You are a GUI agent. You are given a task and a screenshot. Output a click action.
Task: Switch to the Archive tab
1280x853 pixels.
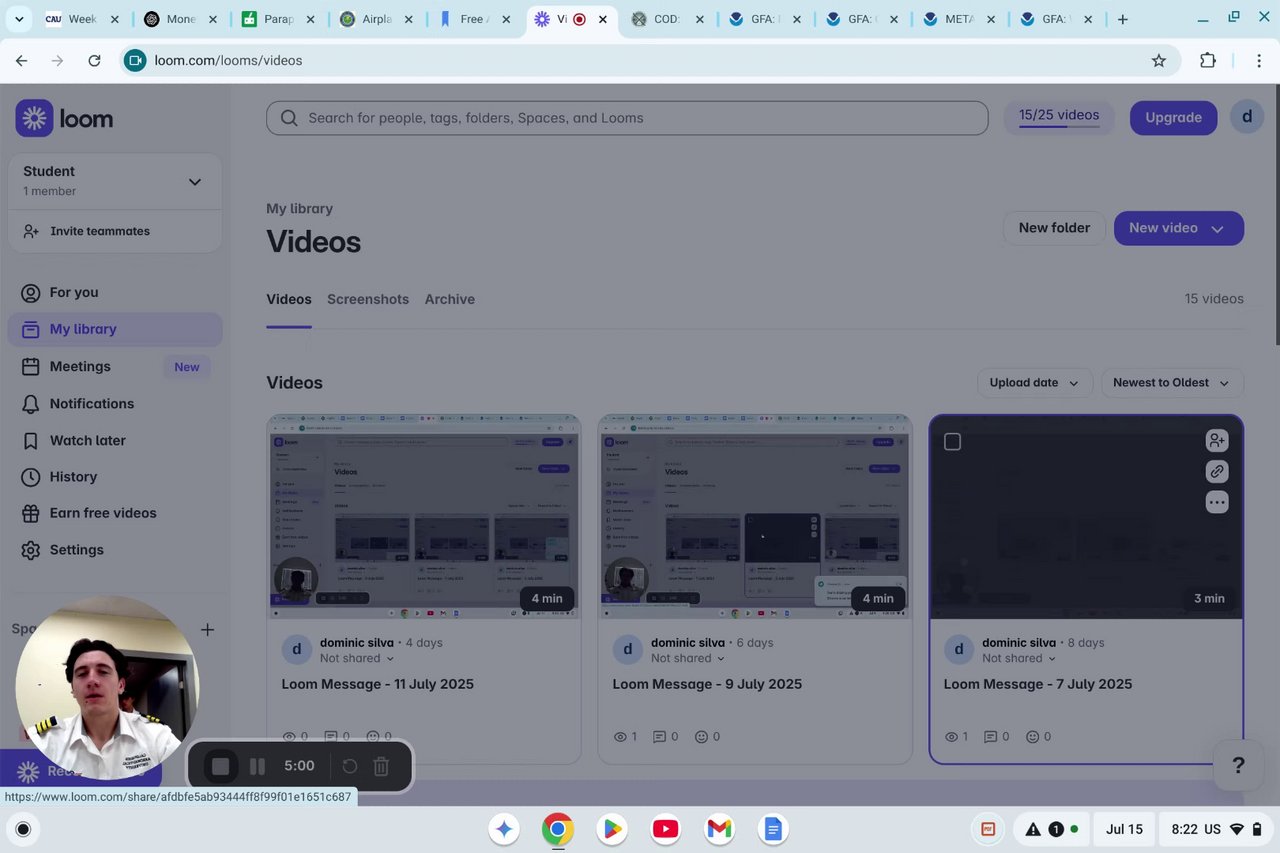pyautogui.click(x=450, y=299)
